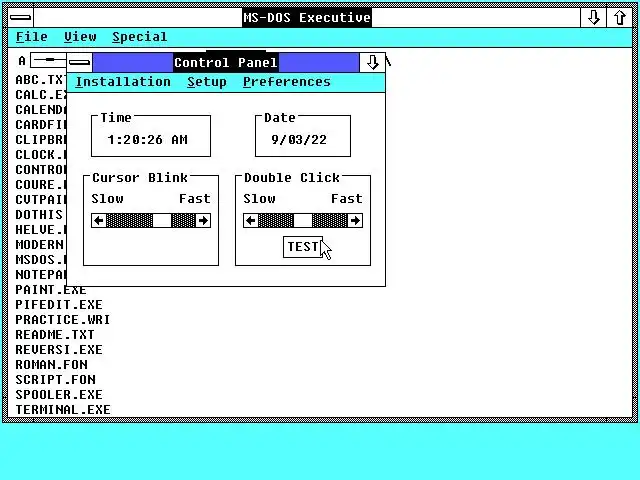Viewport: 640px width, 480px height.
Task: Open the Setup menu in Control Panel
Action: [x=207, y=82]
